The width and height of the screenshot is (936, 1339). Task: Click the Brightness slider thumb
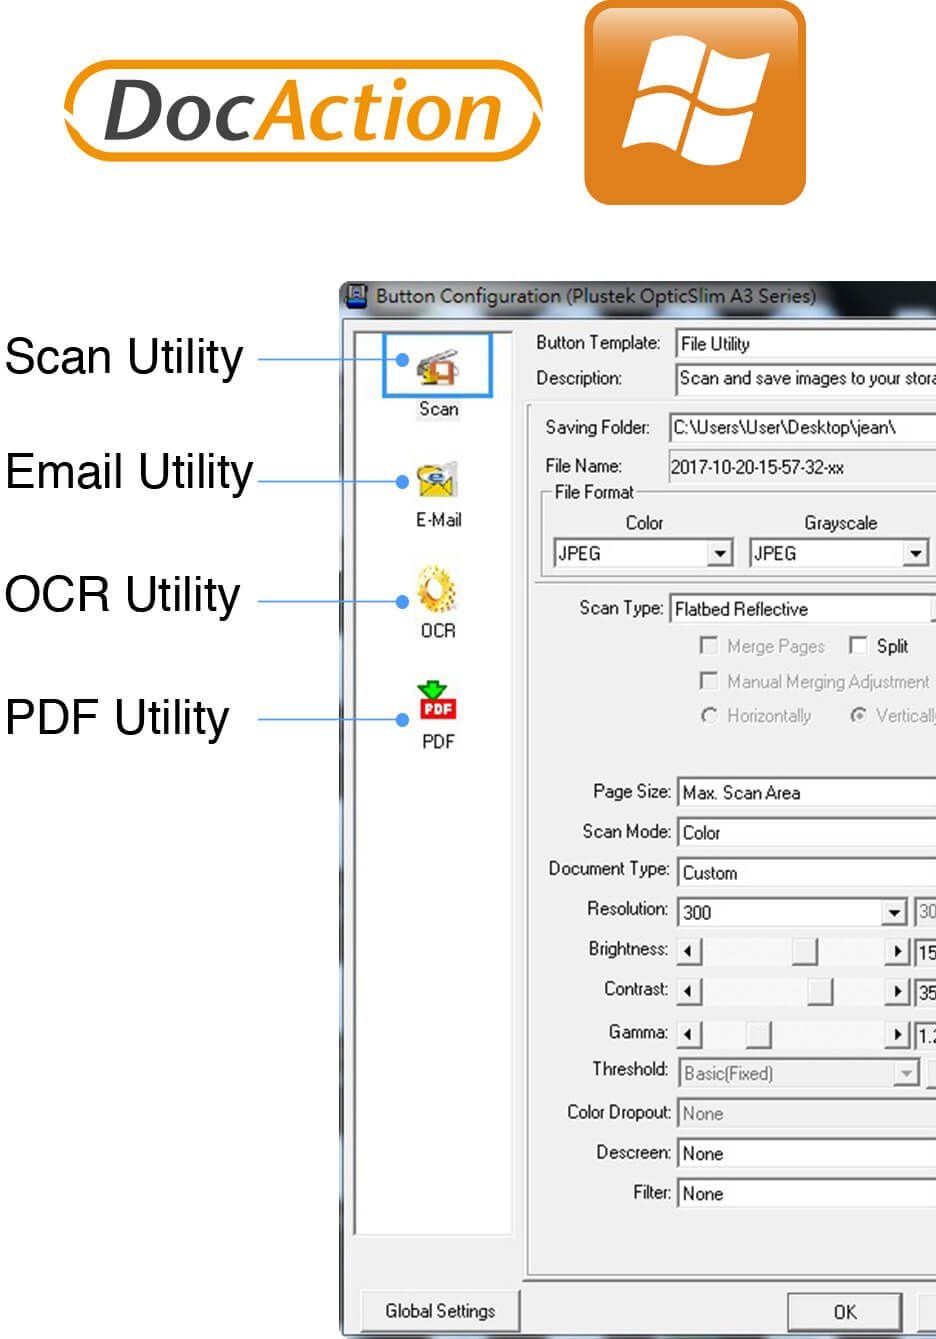pos(804,951)
